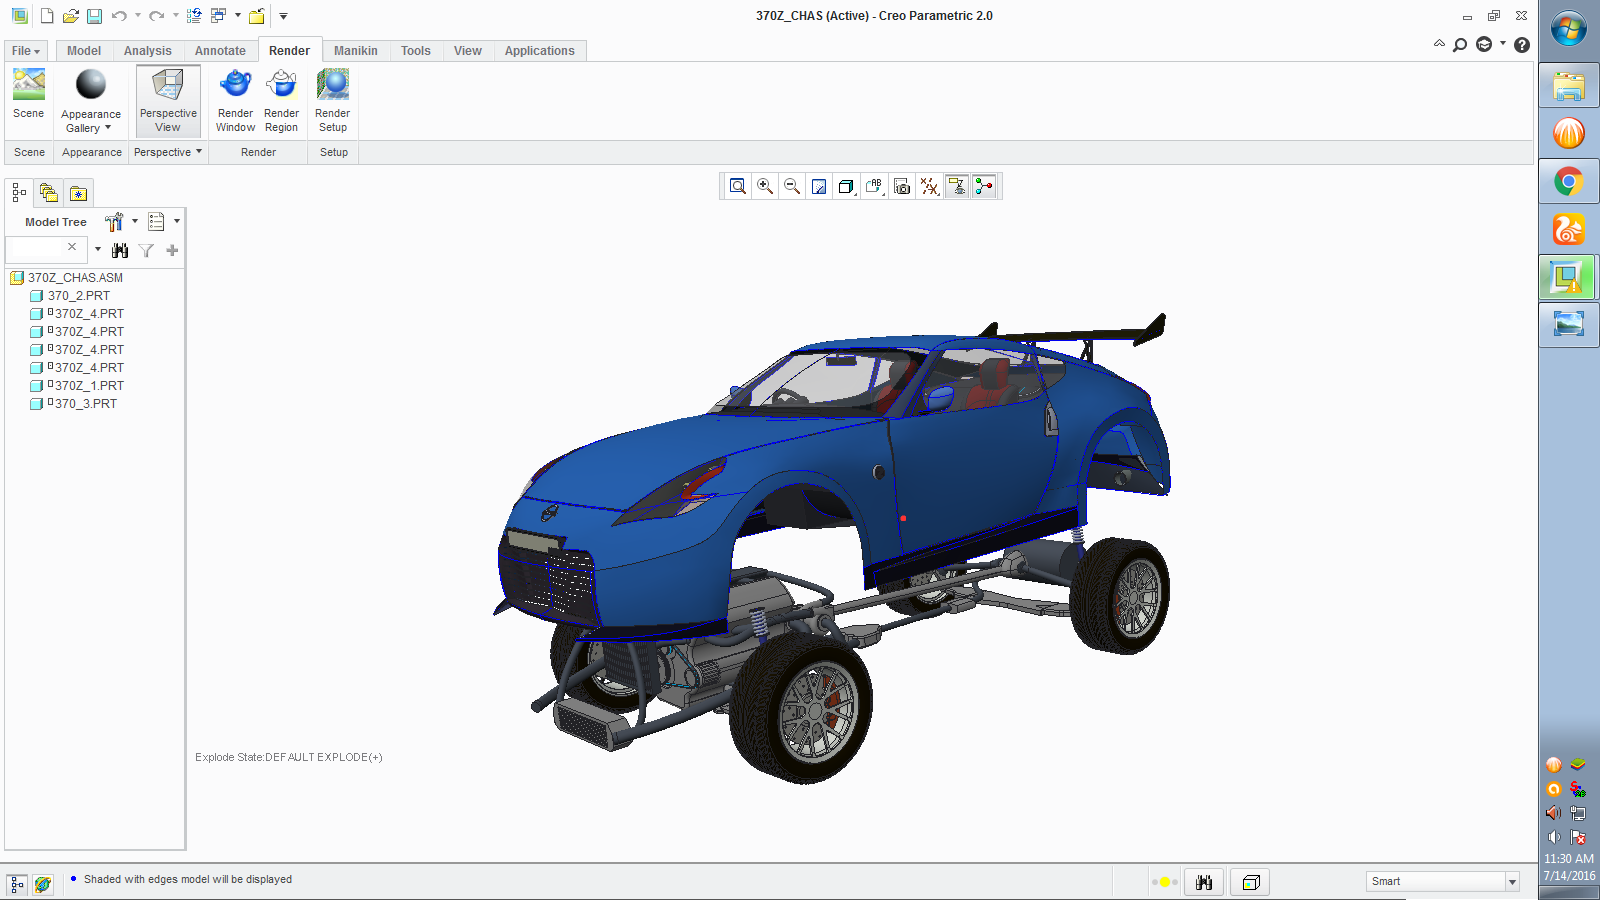Image resolution: width=1600 pixels, height=900 pixels.
Task: Launch Render Window
Action: point(235,100)
